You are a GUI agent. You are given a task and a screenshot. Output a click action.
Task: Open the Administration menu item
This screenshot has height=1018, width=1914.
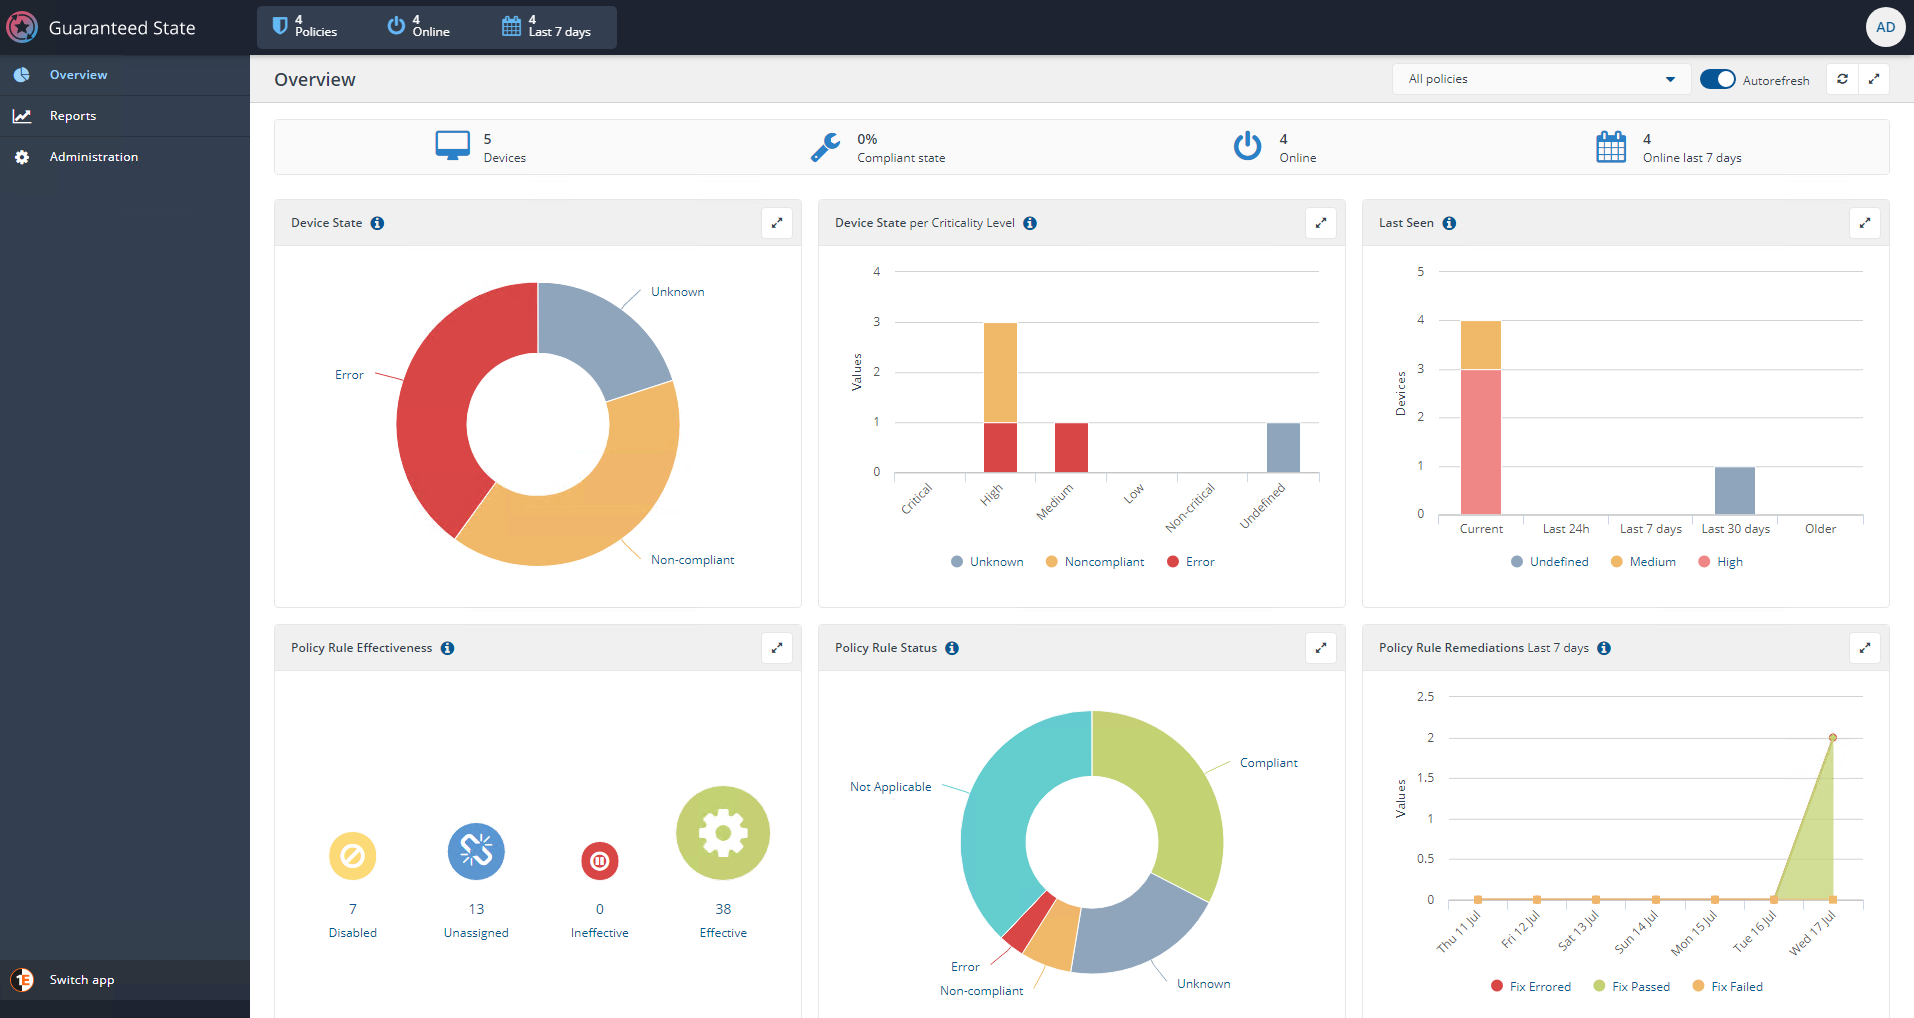tap(125, 157)
